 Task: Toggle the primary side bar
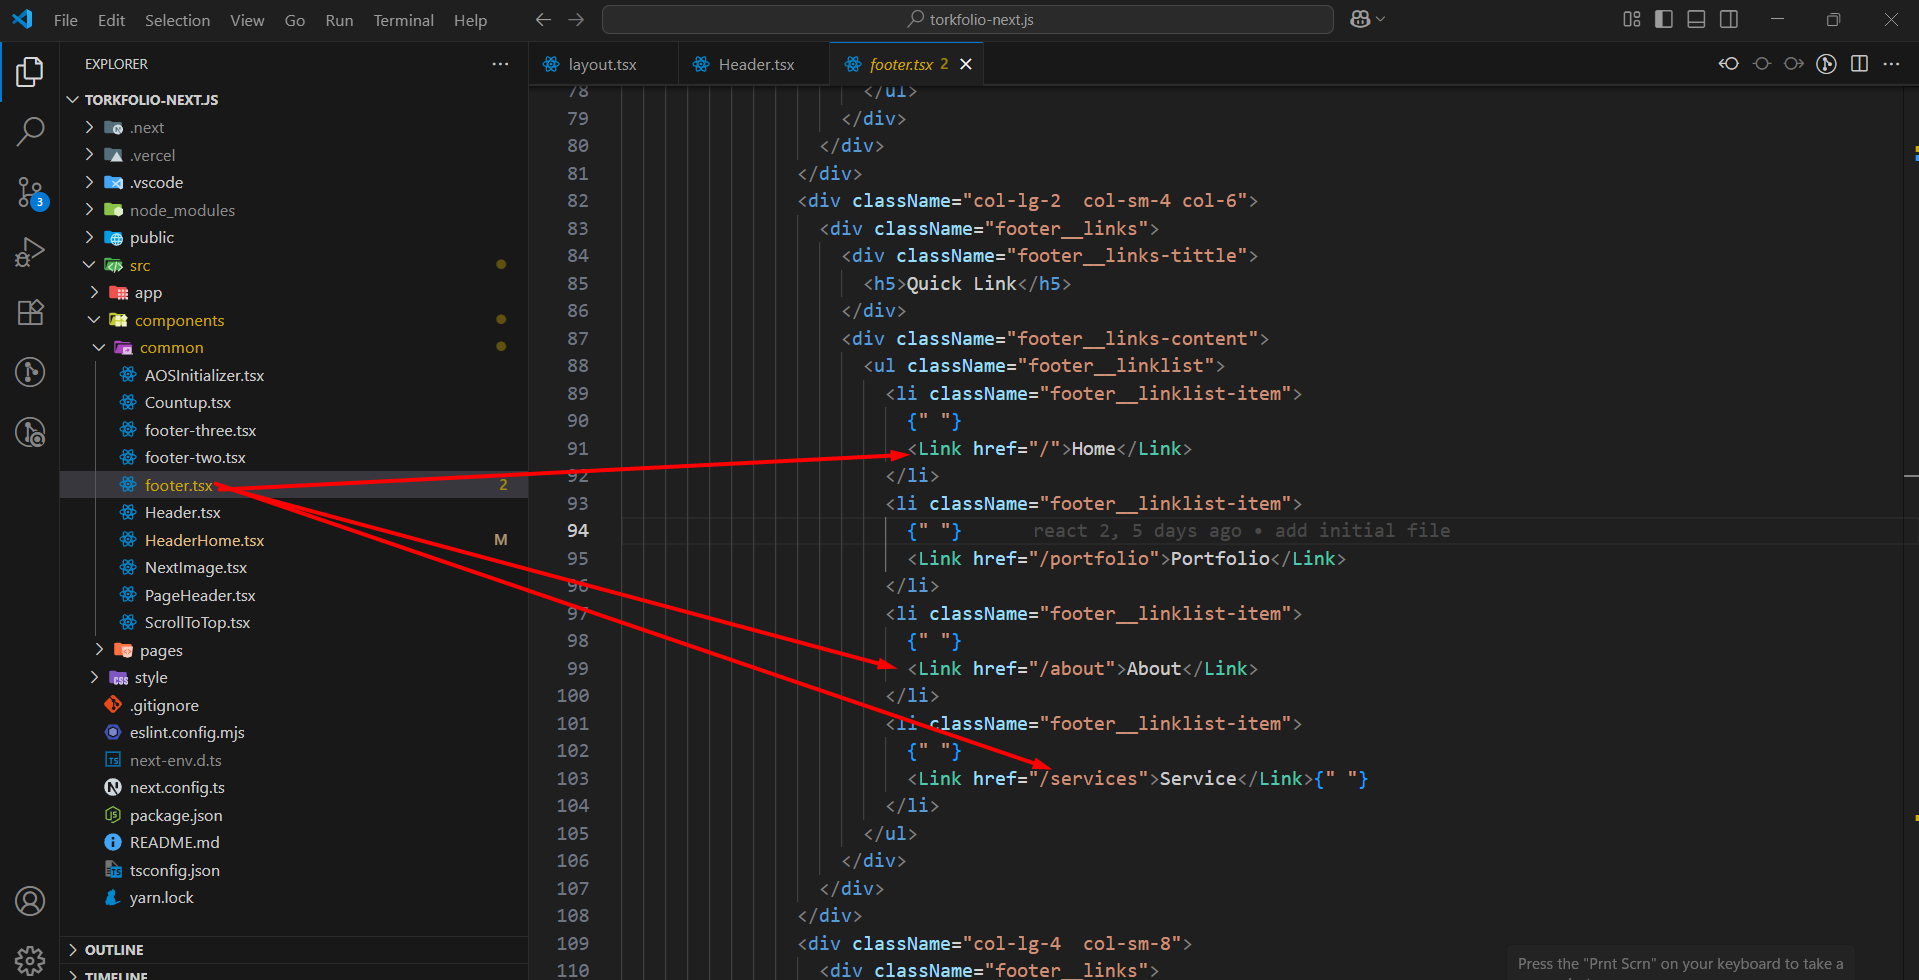1664,19
